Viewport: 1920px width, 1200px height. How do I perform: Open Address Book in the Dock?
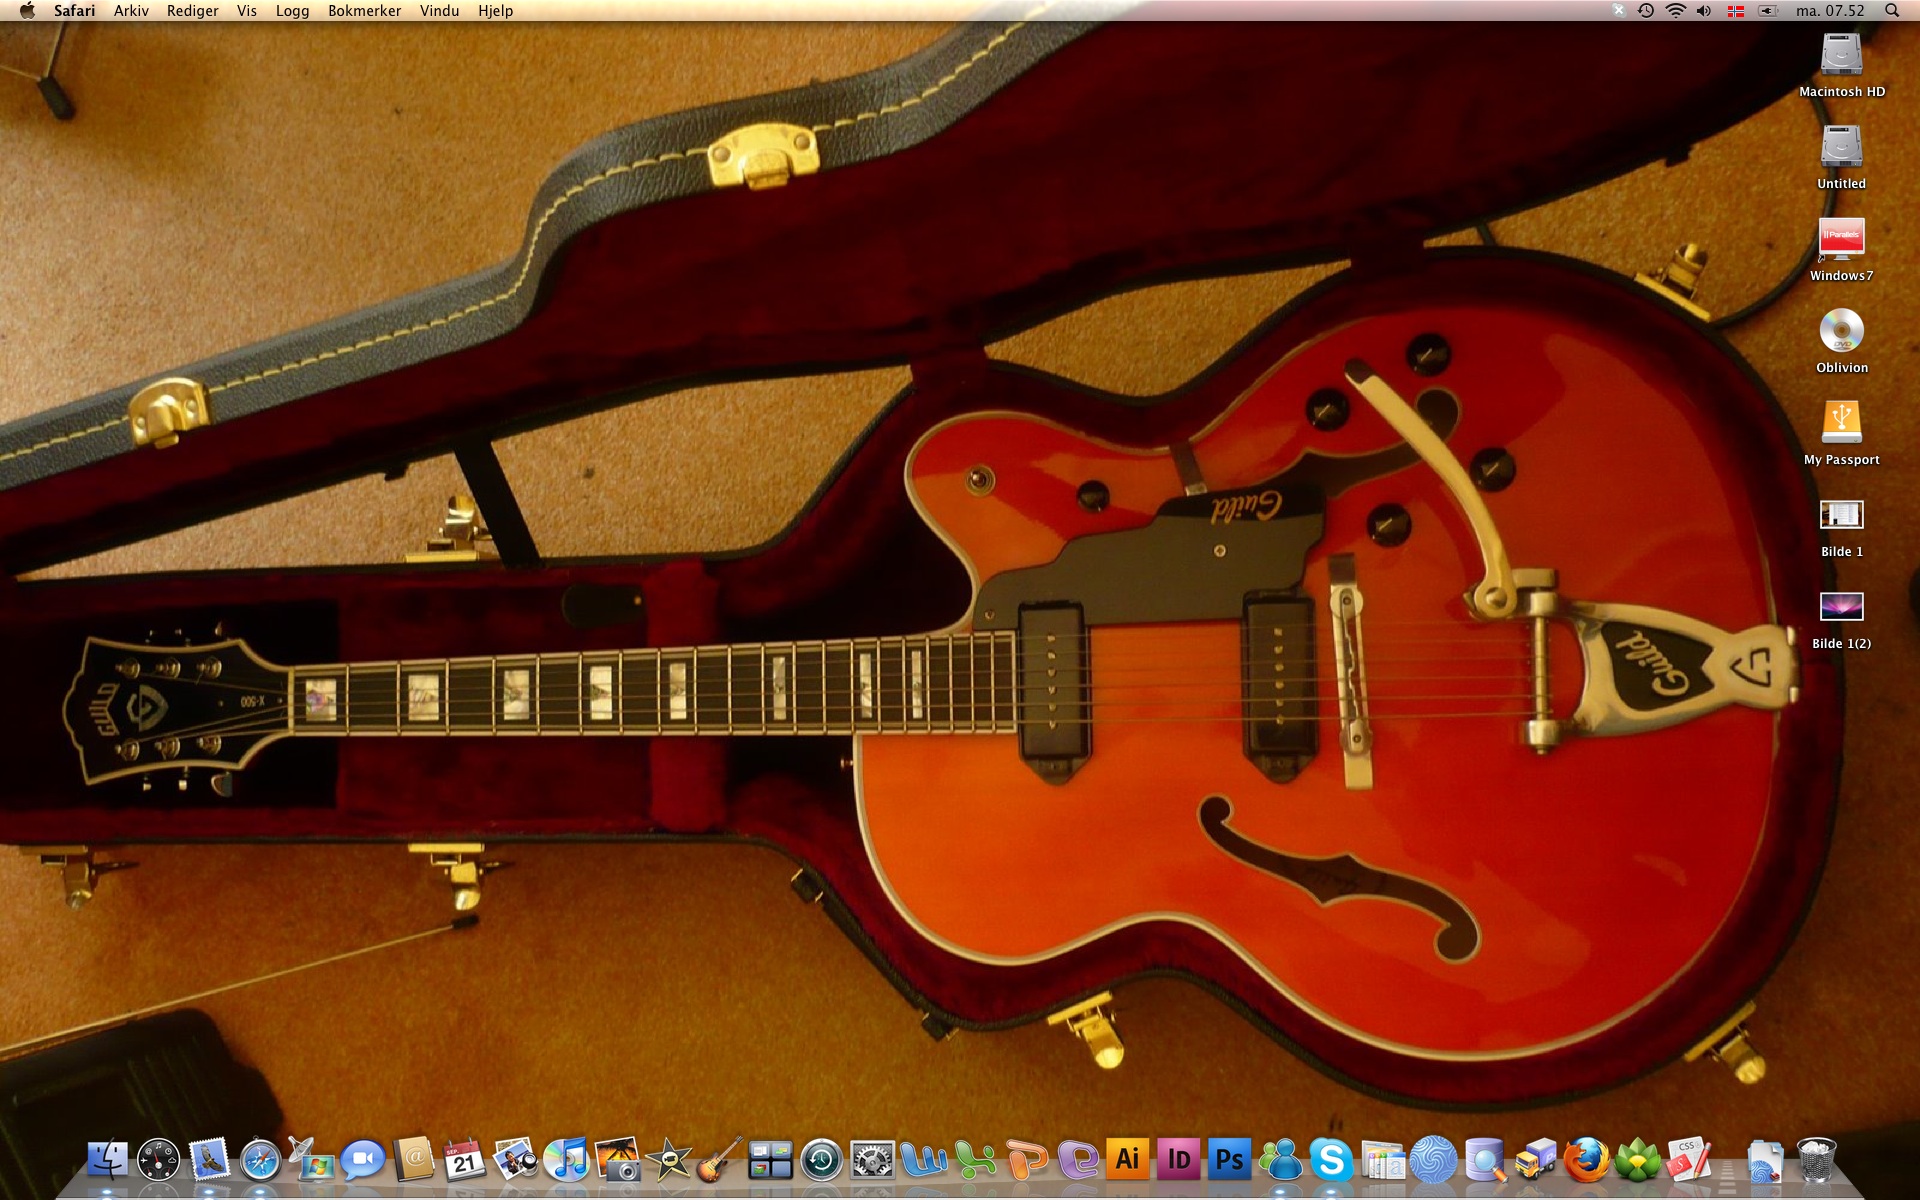coord(413,1160)
